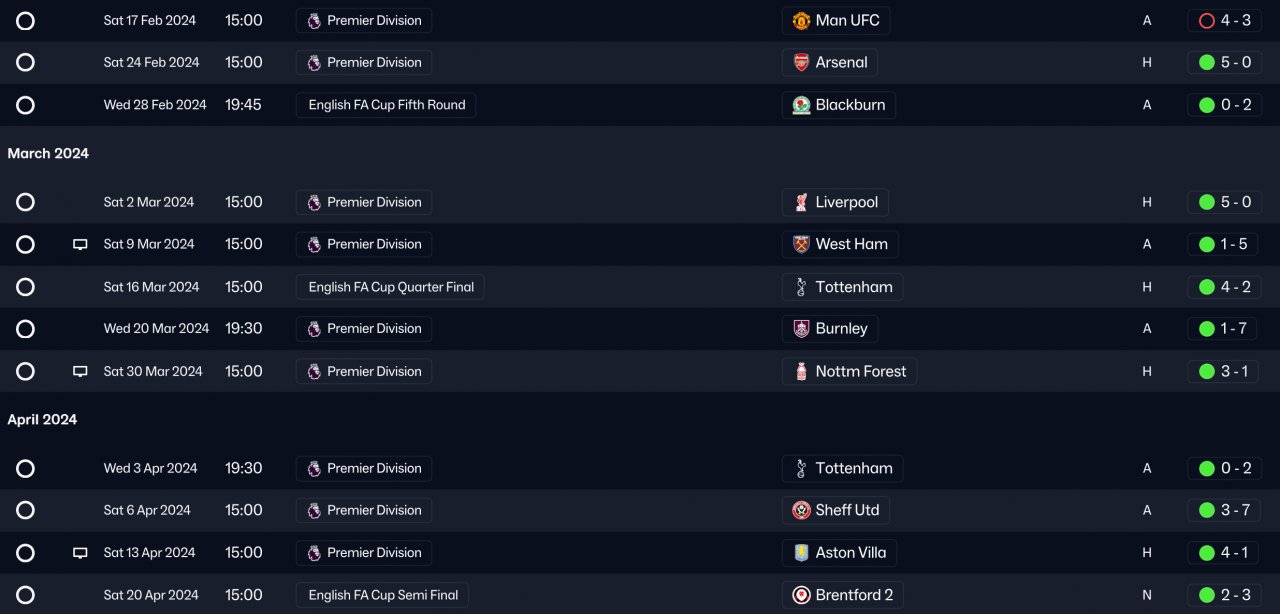Click the West Ham crest icon
This screenshot has width=1280, height=614.
pyautogui.click(x=801, y=245)
